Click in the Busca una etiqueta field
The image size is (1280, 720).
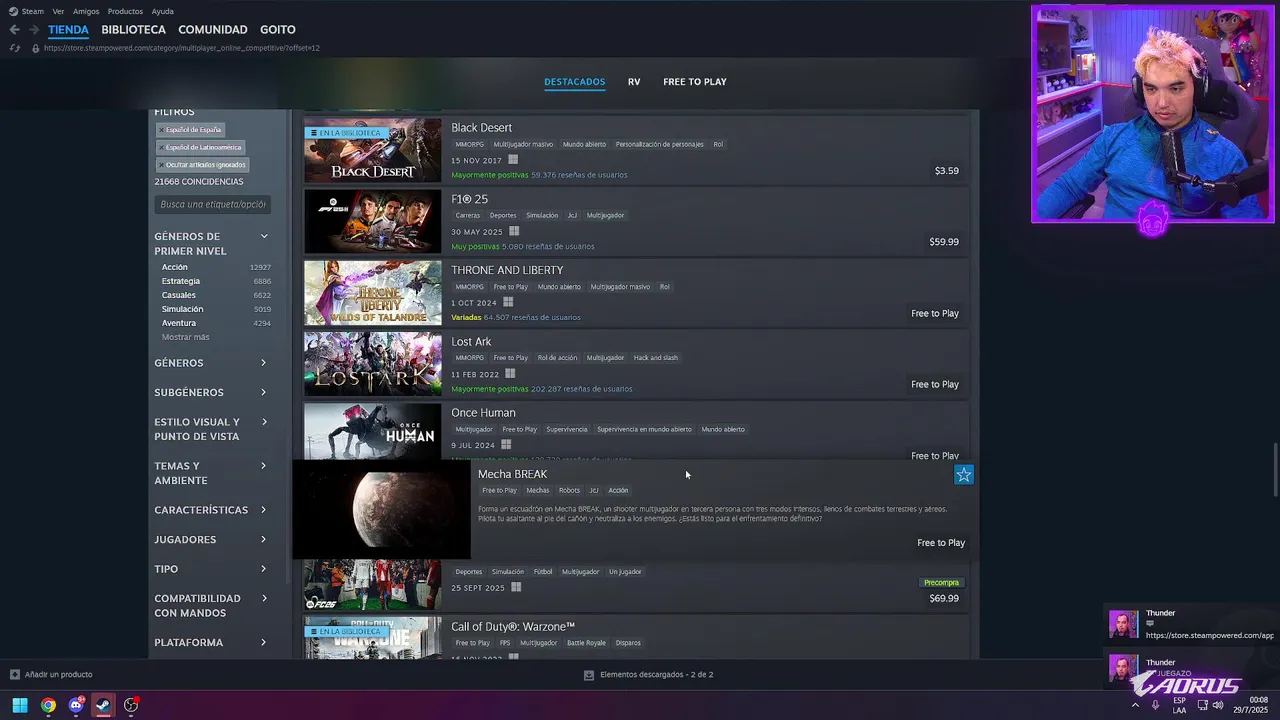tap(212, 204)
